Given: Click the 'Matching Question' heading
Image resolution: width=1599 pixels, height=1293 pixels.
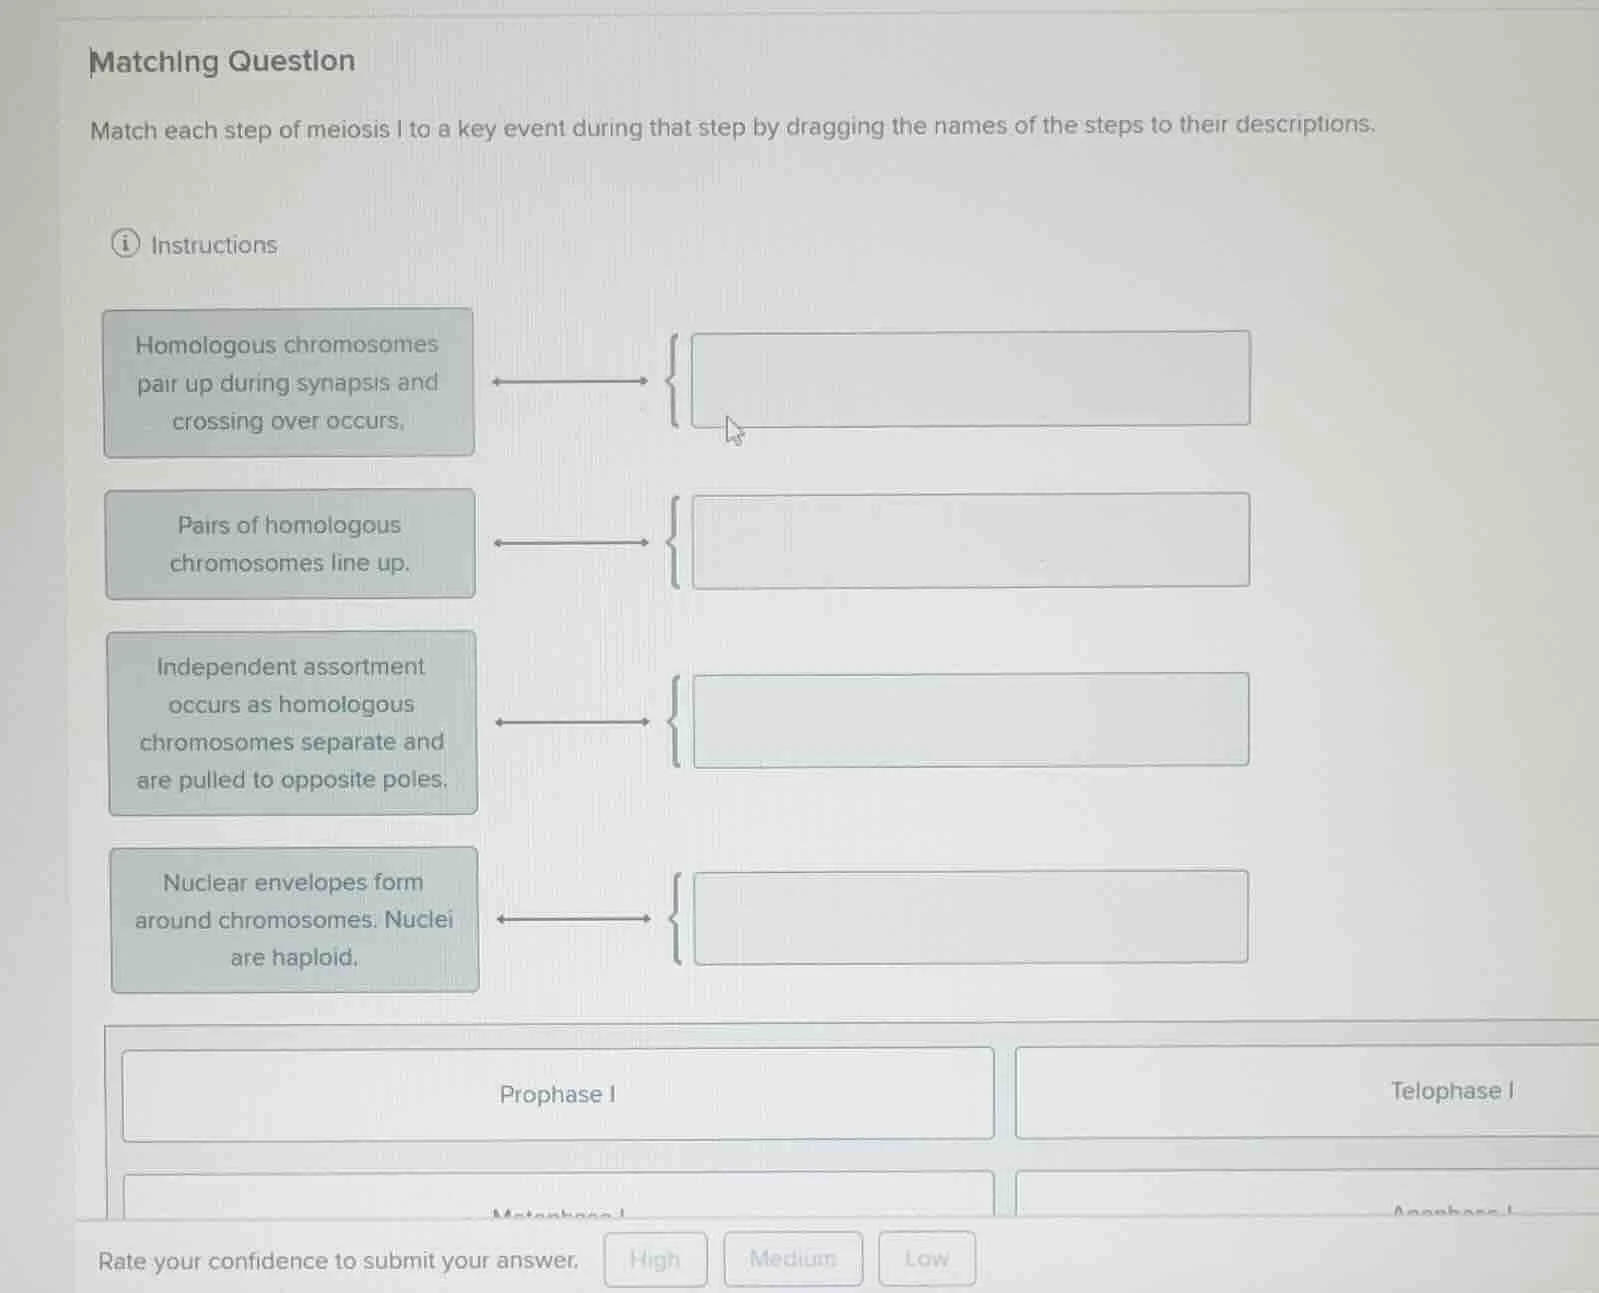Looking at the screenshot, I should 222,61.
